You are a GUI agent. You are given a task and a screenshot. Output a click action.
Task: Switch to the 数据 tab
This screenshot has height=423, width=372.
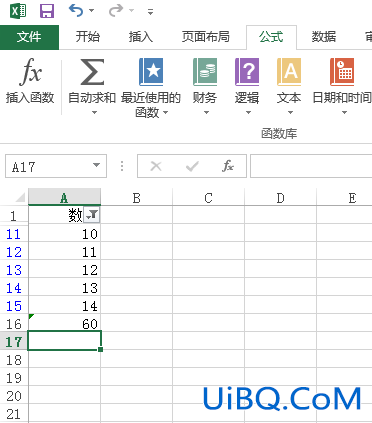click(x=324, y=37)
